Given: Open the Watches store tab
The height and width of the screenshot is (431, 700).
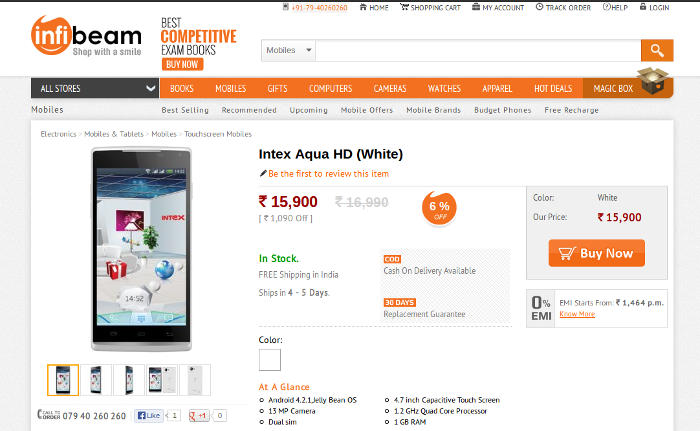Looking at the screenshot, I should [444, 88].
